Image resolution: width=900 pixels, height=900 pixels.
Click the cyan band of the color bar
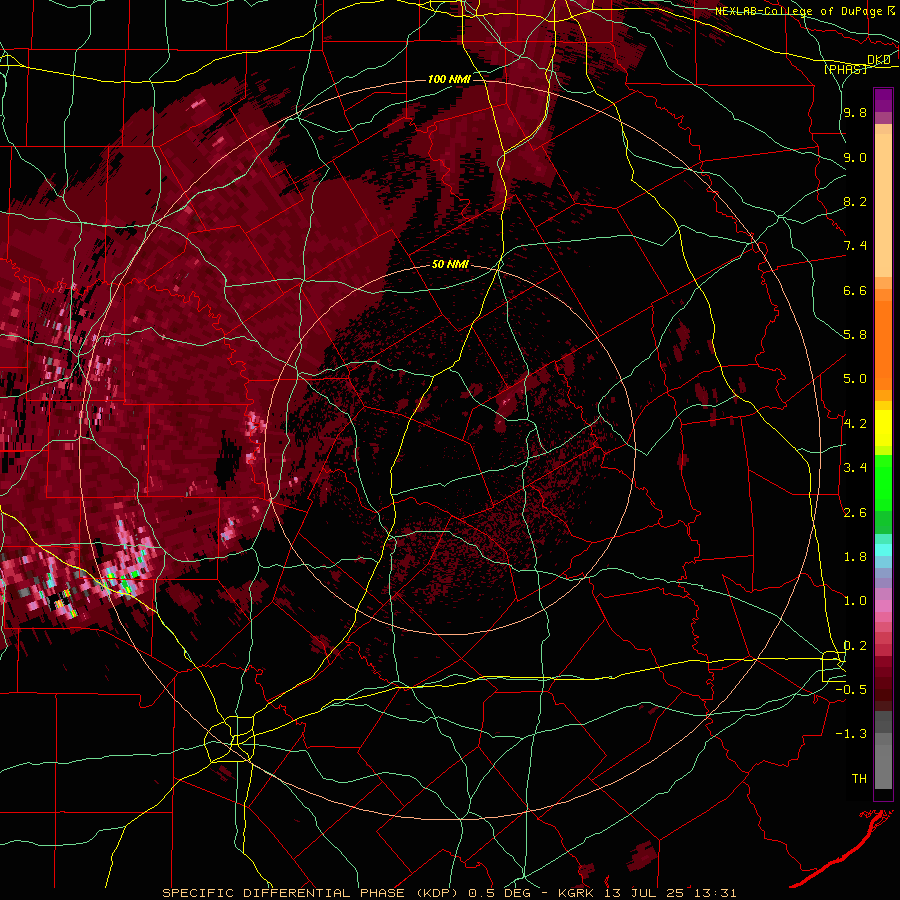click(883, 550)
